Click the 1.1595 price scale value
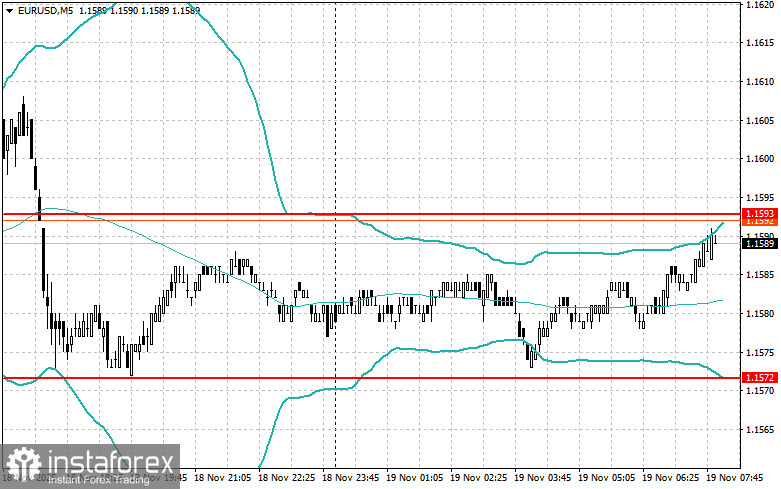The image size is (781, 489). click(760, 198)
